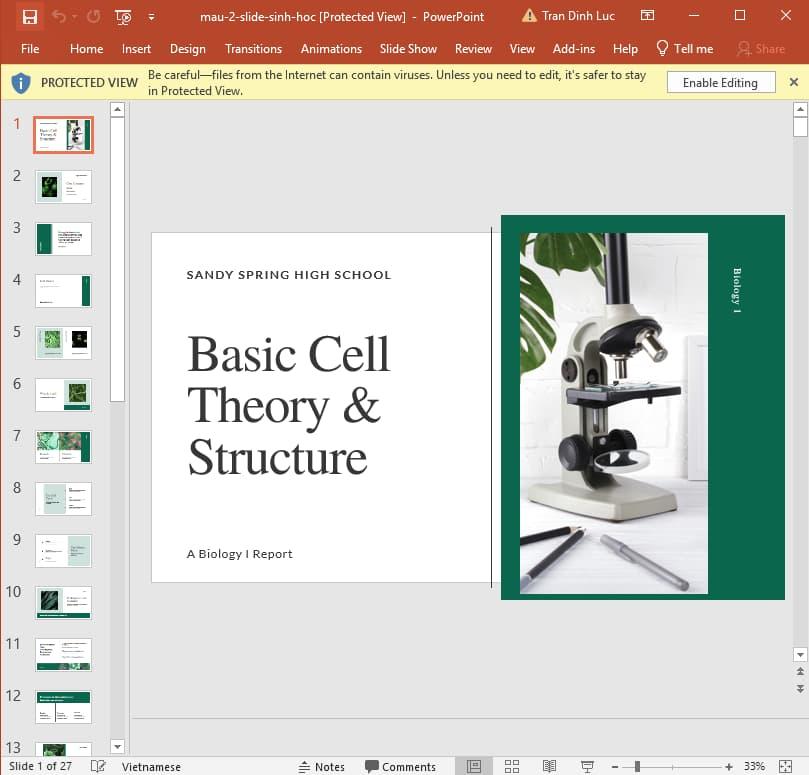
Task: Start slideshow via the presentation icon in Quick Access Toolbar
Action: coord(123,17)
